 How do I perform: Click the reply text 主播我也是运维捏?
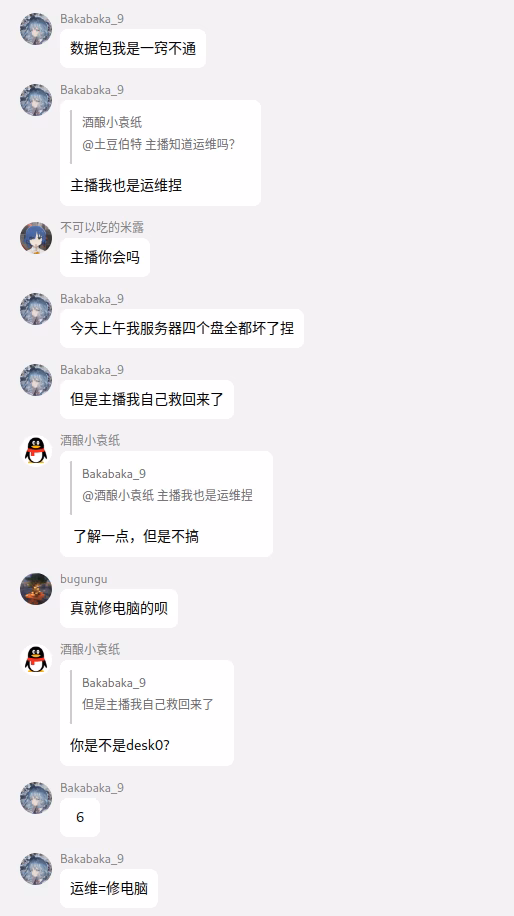click(126, 186)
